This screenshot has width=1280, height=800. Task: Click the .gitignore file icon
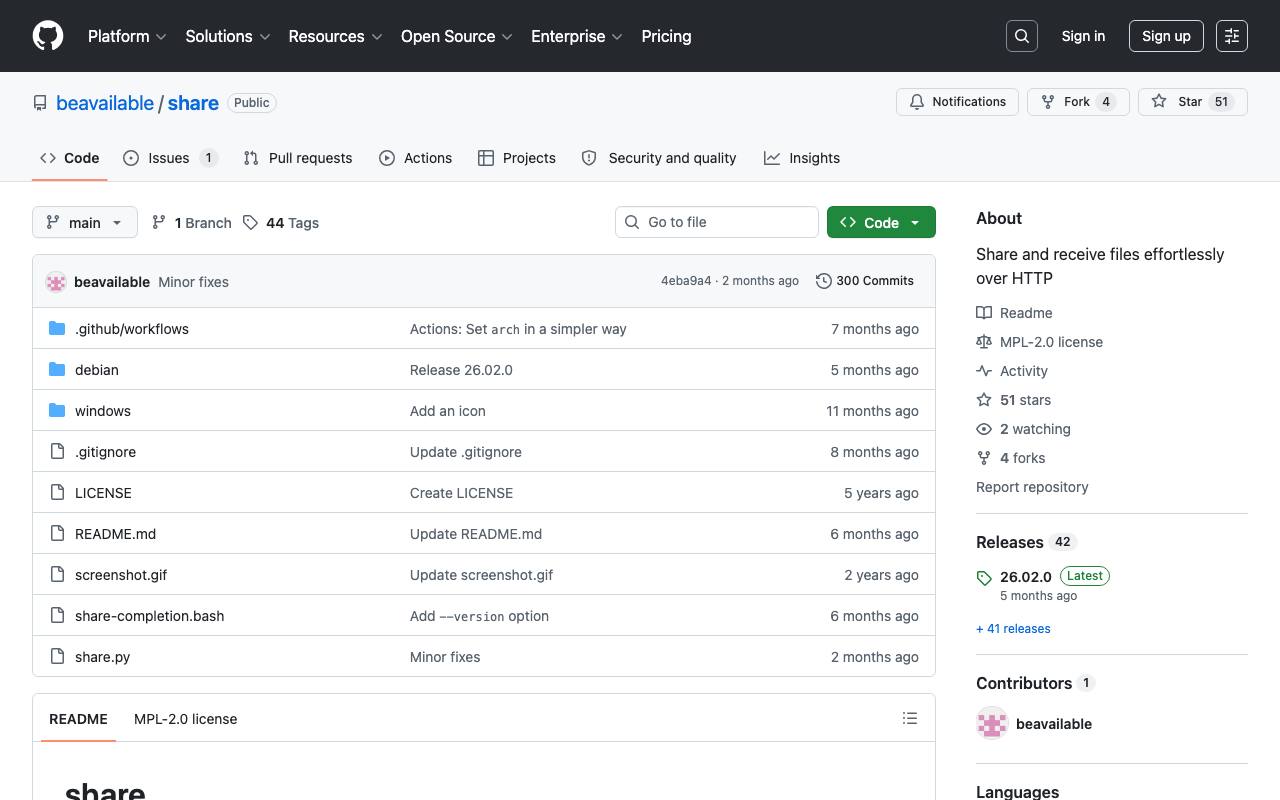click(x=57, y=452)
